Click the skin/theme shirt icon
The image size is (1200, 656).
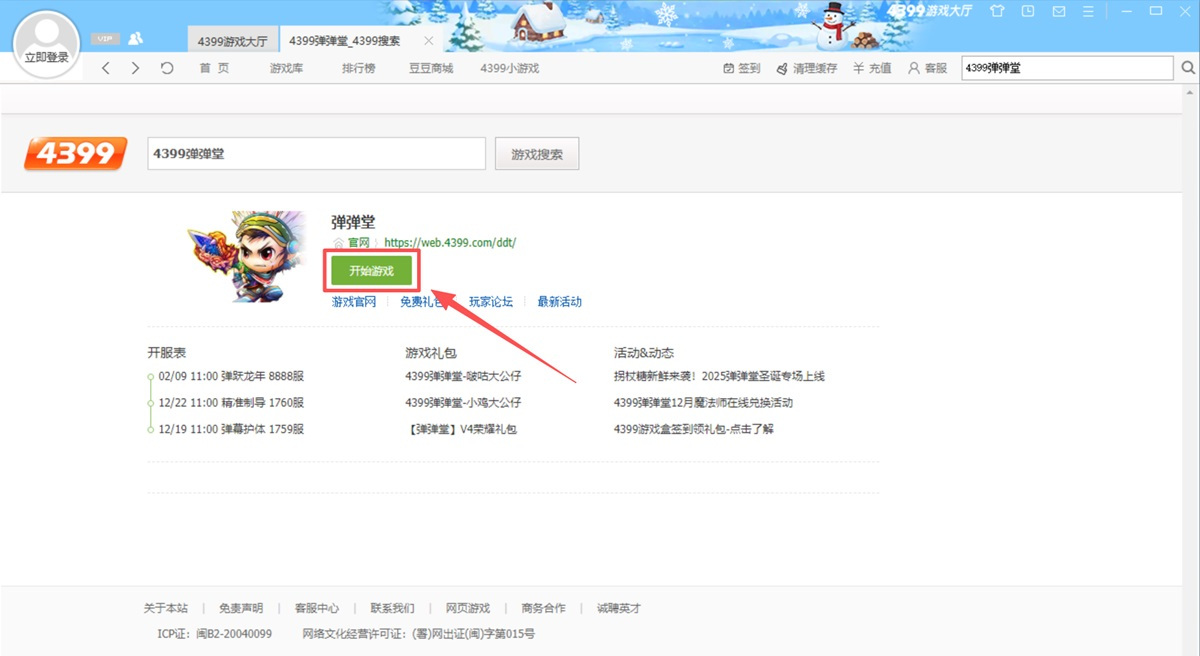[x=996, y=11]
